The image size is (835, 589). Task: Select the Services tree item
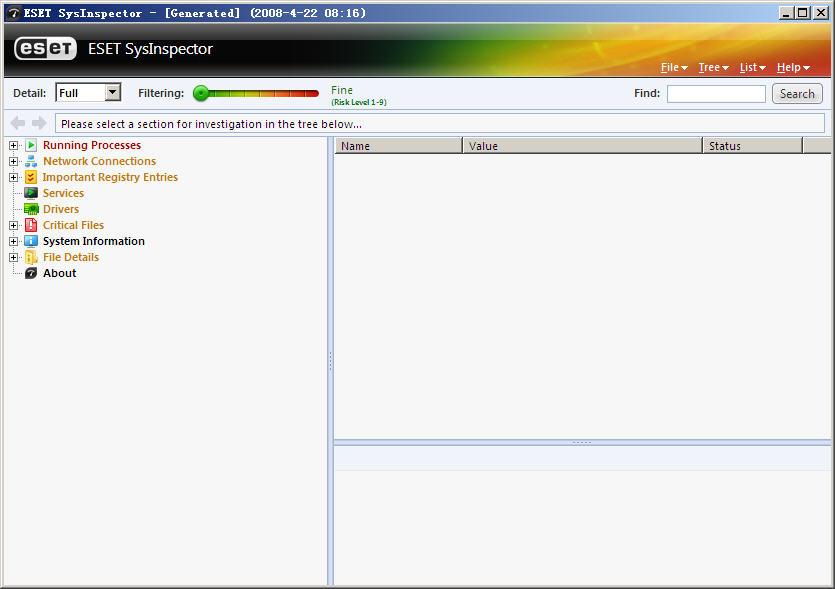coord(63,193)
